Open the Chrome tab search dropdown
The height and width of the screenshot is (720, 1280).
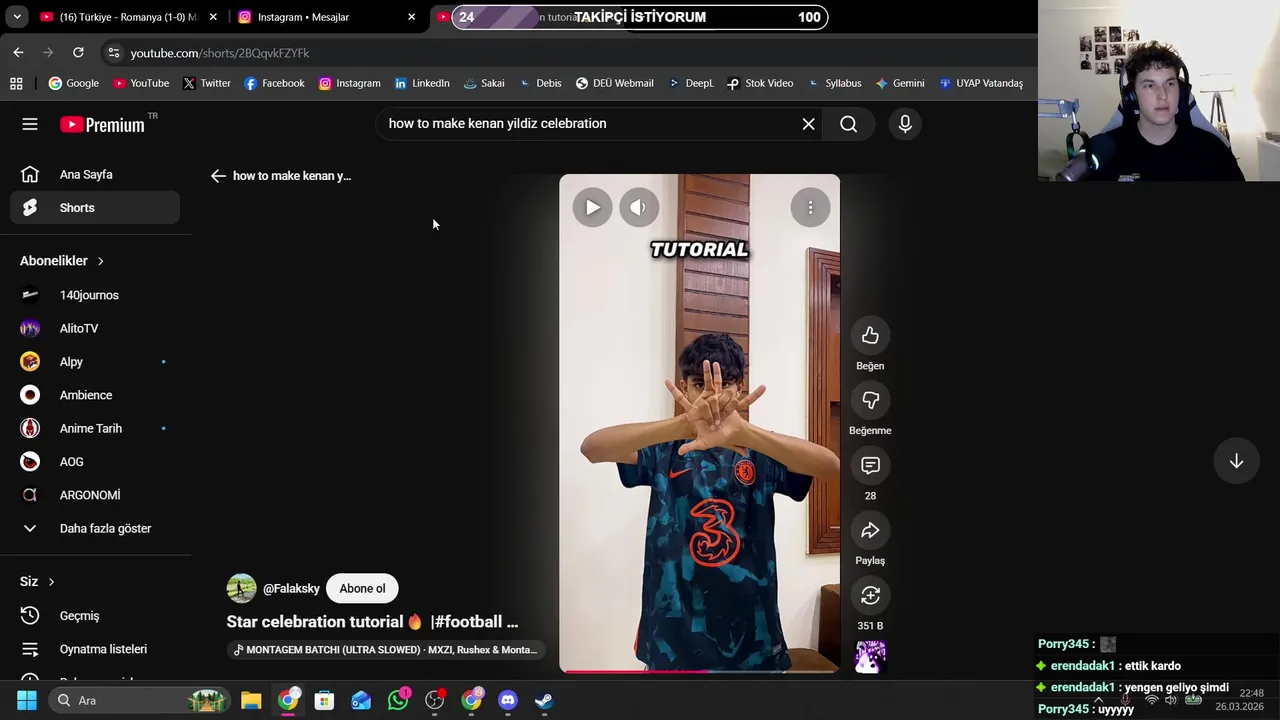click(x=17, y=17)
